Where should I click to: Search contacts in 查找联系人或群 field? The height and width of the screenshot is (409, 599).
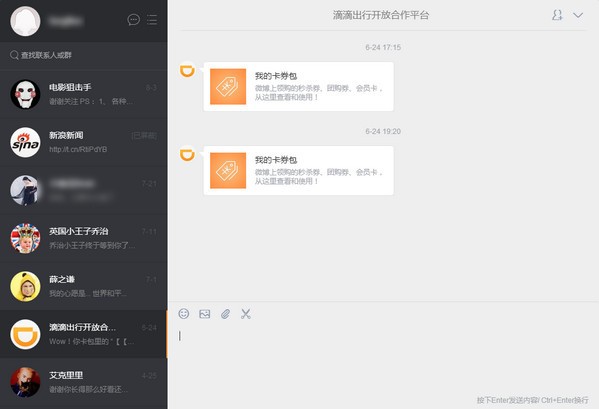click(83, 55)
